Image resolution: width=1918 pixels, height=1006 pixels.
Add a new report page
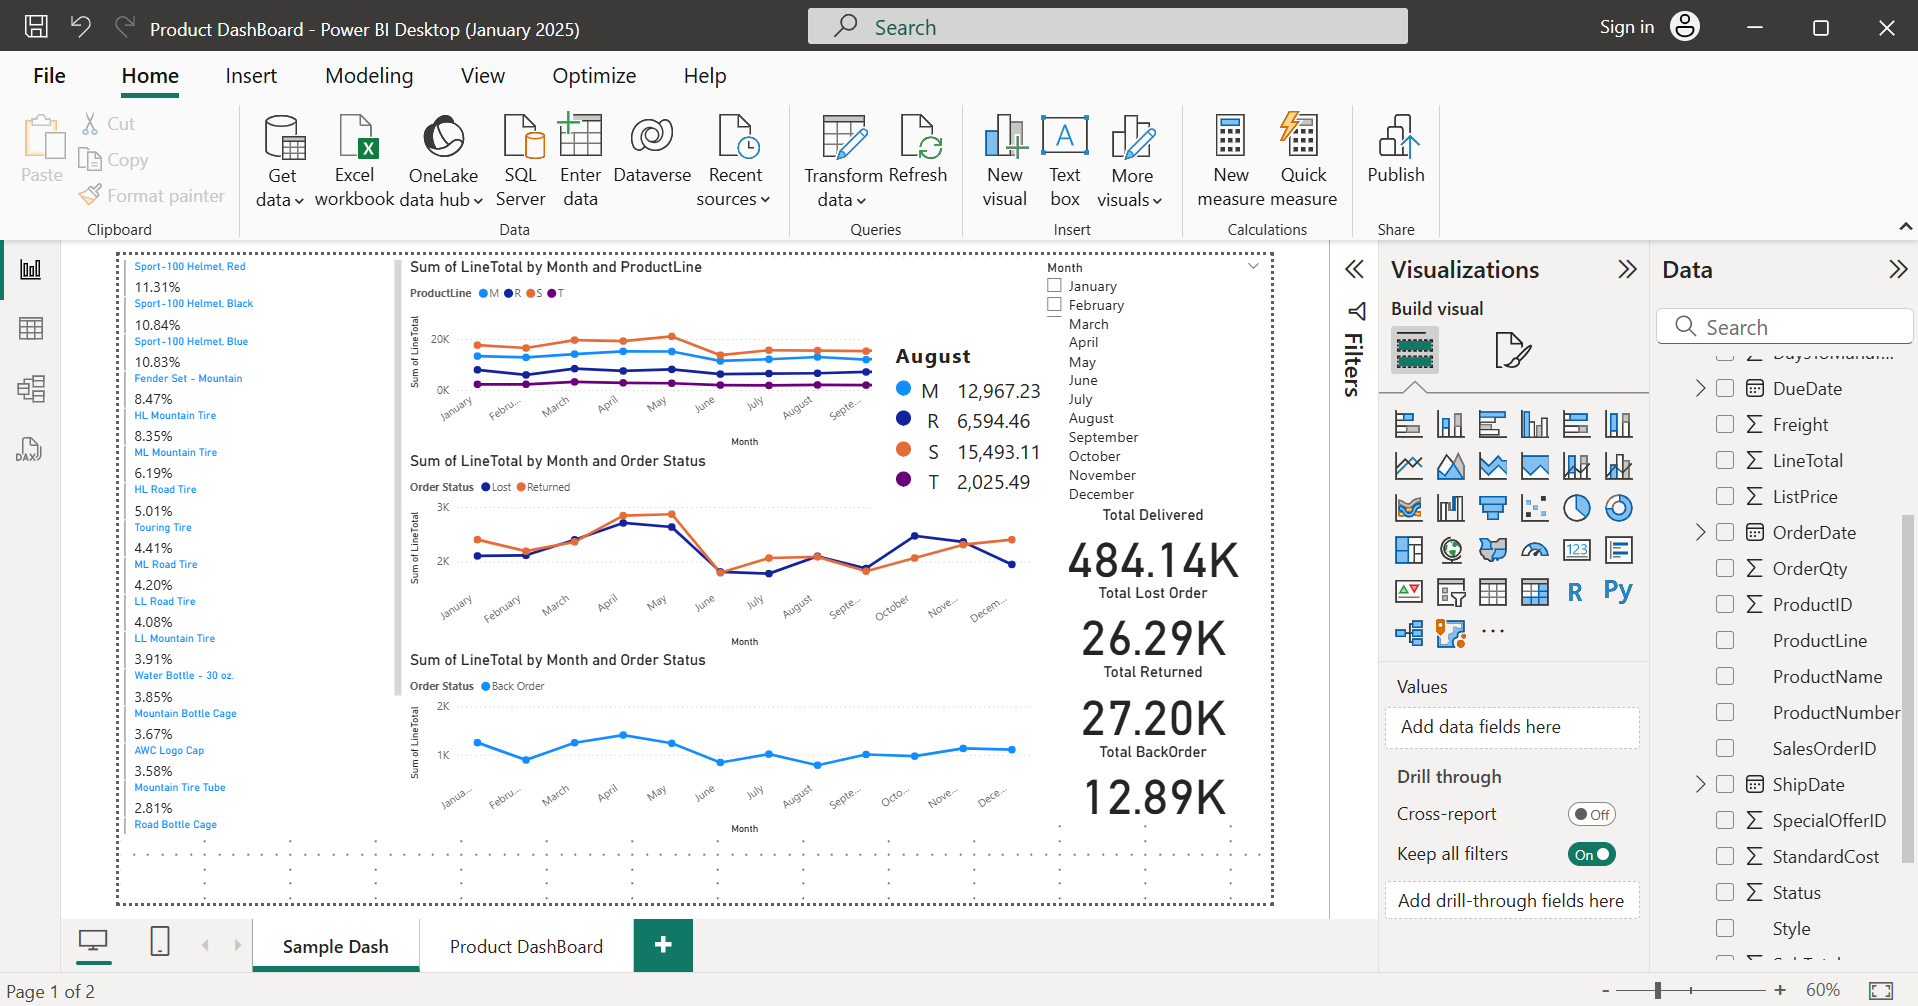[x=663, y=945]
